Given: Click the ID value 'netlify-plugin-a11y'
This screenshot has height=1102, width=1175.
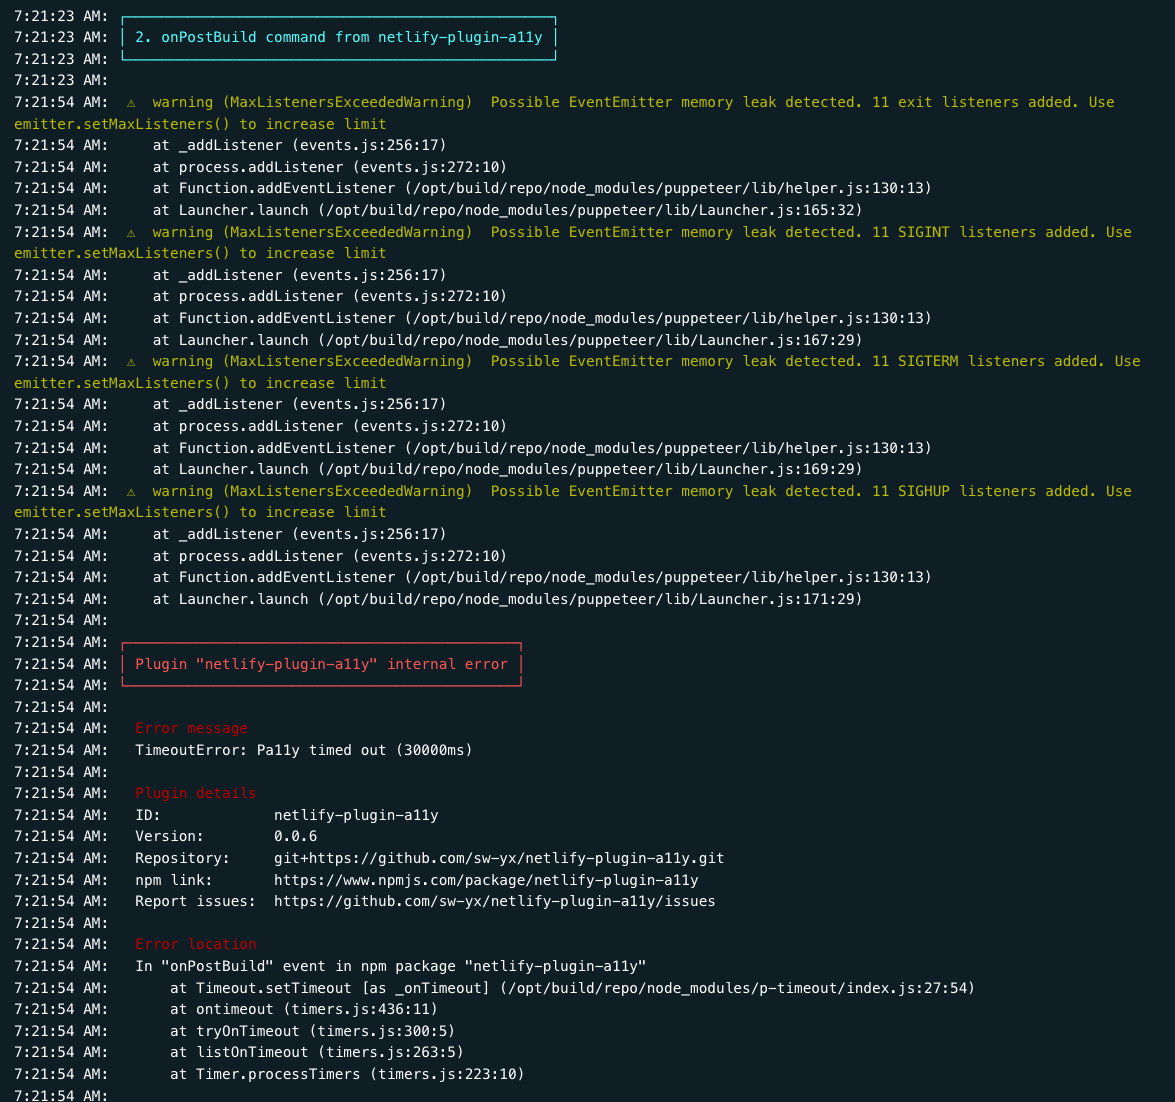Looking at the screenshot, I should pyautogui.click(x=356, y=815).
